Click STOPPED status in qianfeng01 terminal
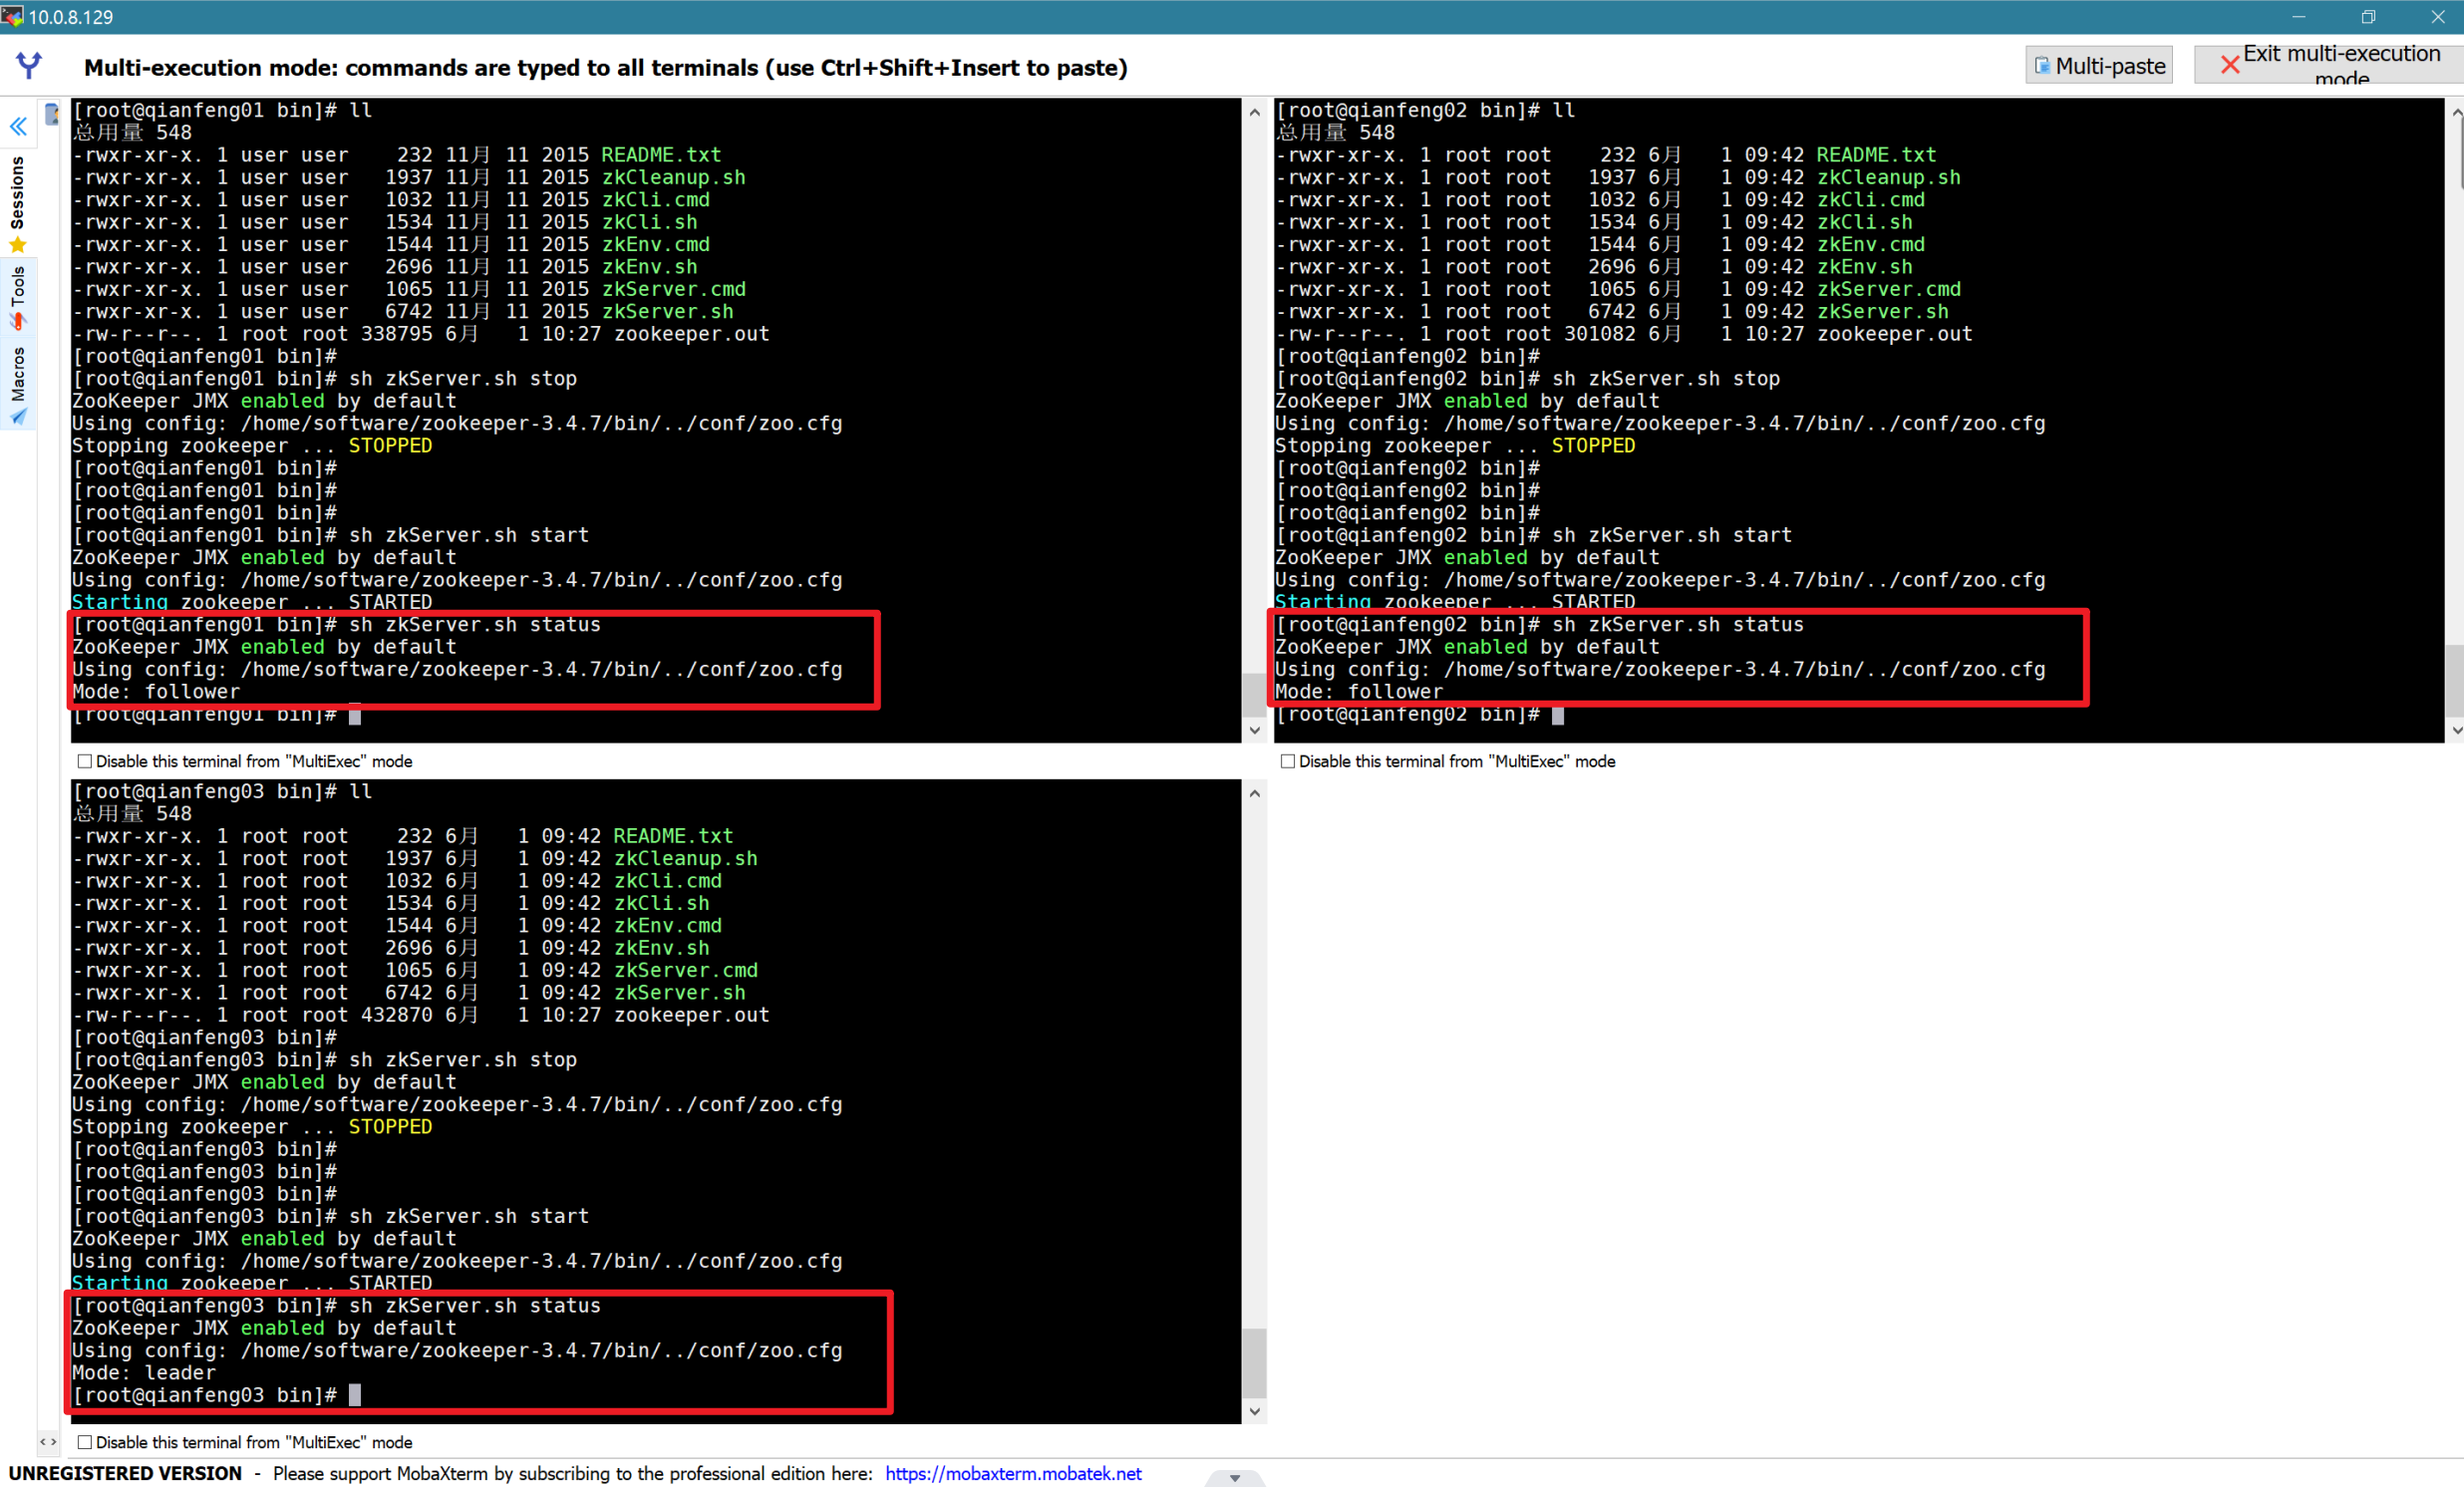The width and height of the screenshot is (2464, 1487). 390,445
